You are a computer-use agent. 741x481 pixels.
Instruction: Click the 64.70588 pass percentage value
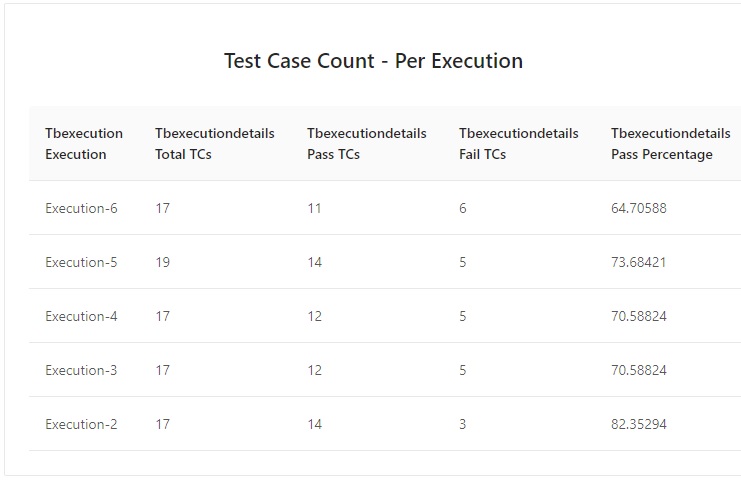coord(639,208)
